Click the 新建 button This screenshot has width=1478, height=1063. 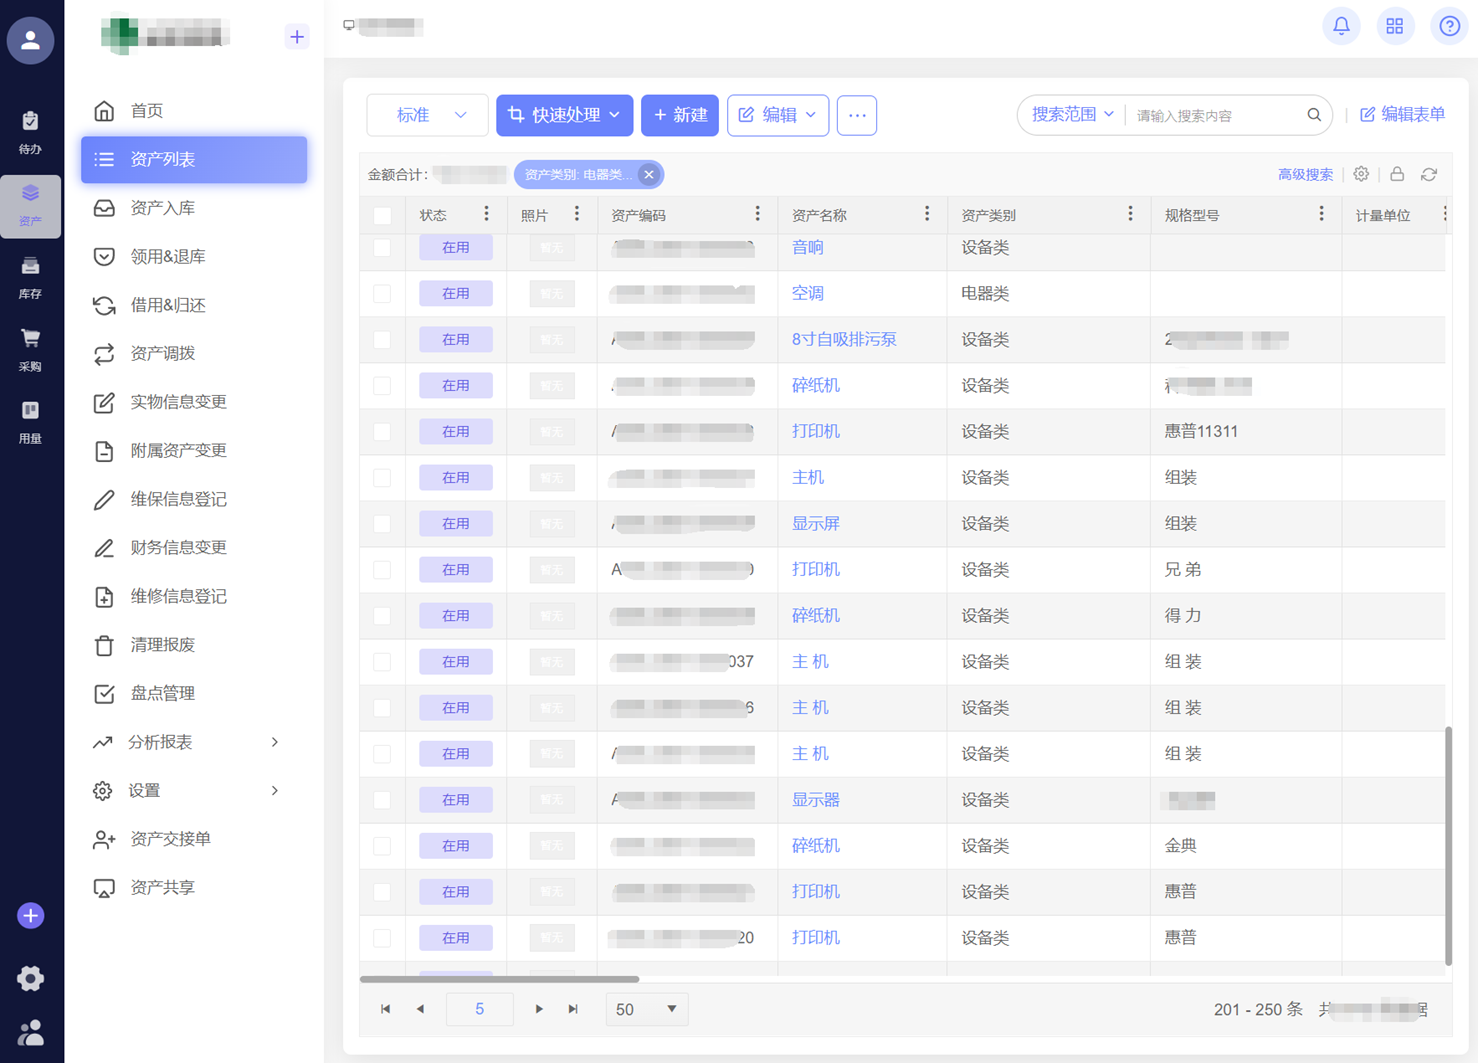point(680,115)
